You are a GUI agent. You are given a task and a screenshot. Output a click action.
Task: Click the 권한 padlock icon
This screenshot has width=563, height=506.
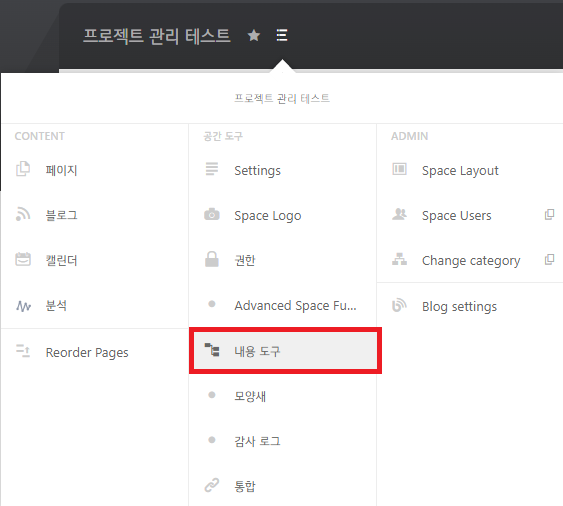pos(212,259)
